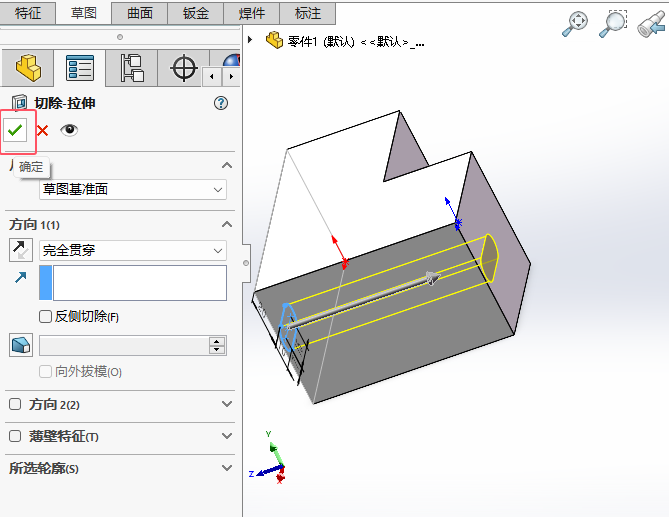Click Zoom to Fit icon
The height and width of the screenshot is (517, 669).
[575, 24]
